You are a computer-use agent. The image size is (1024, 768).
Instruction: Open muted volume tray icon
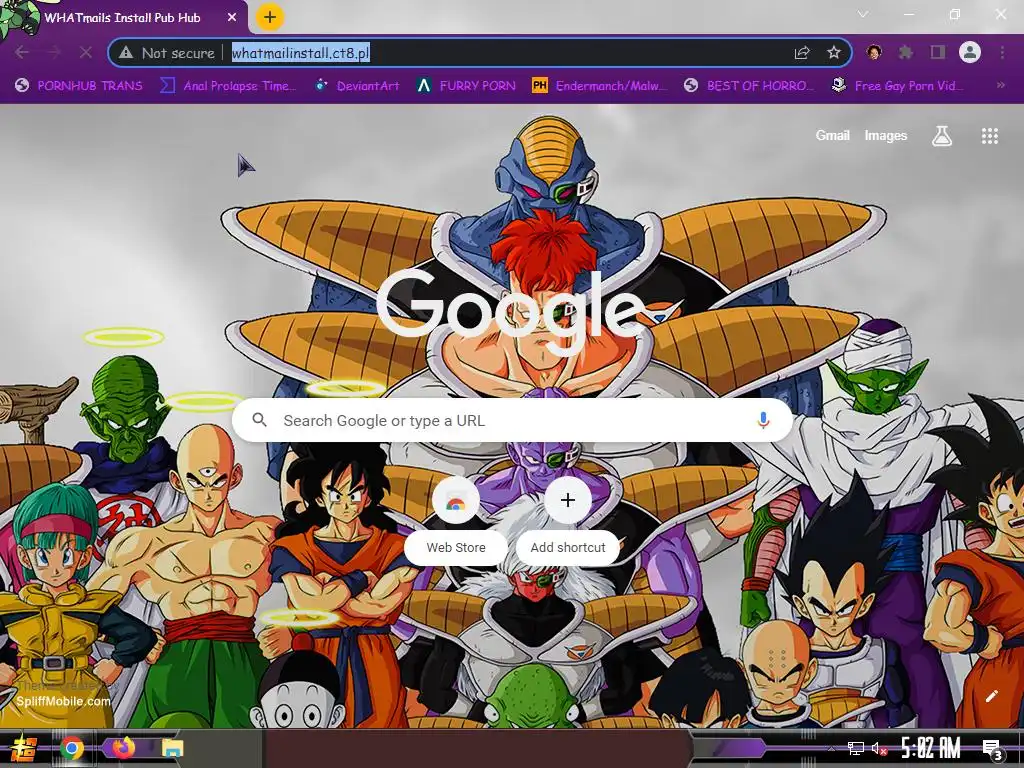(x=880, y=748)
